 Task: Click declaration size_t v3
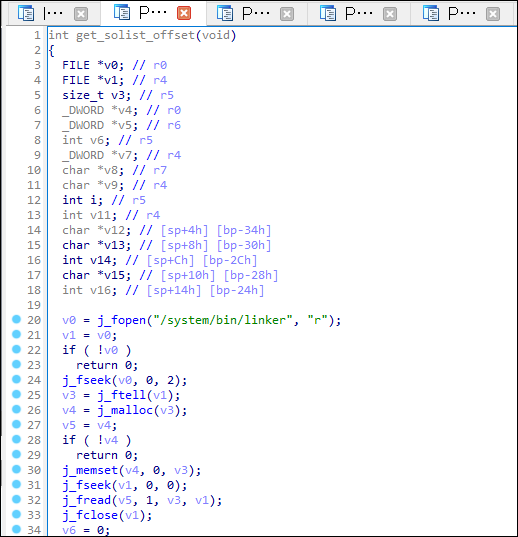(x=97, y=95)
